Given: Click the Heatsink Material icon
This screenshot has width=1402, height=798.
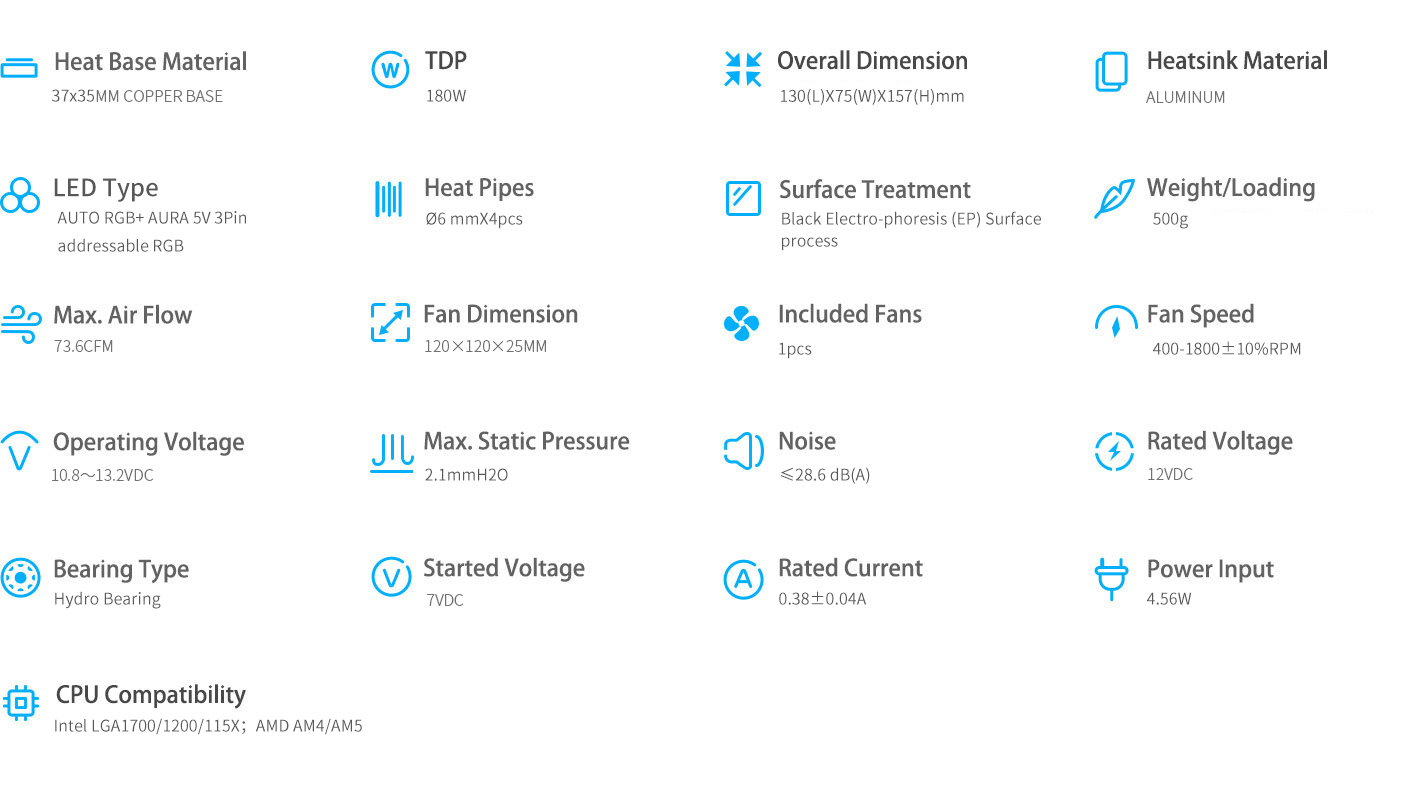Looking at the screenshot, I should tap(1111, 72).
